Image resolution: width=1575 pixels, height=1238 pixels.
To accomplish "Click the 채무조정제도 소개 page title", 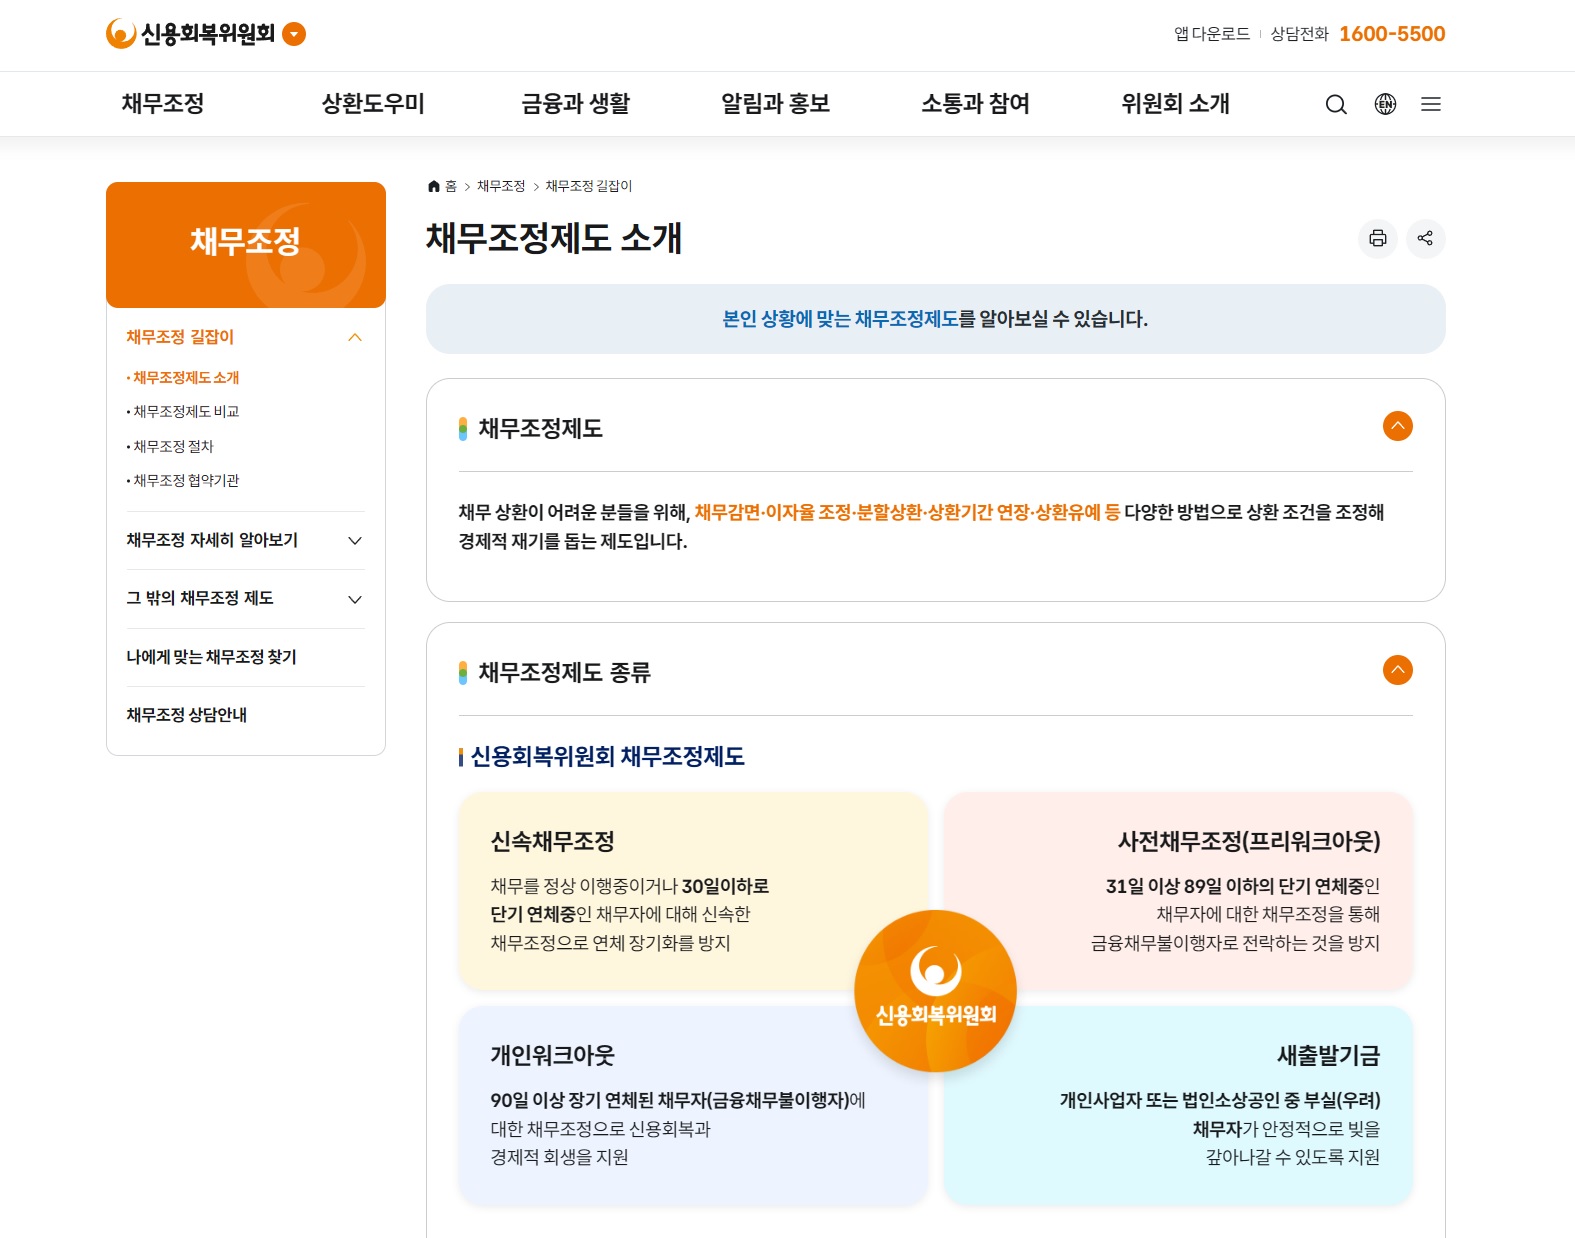I will coord(554,238).
